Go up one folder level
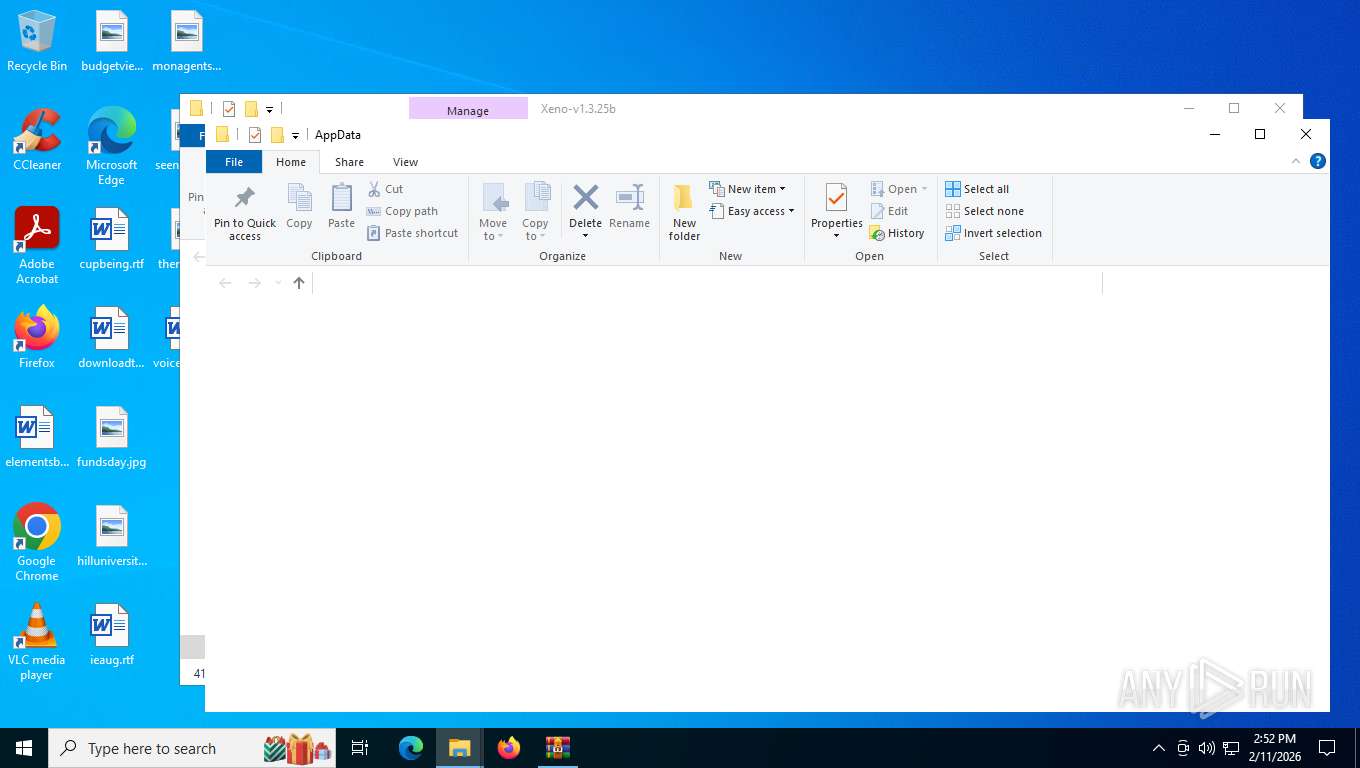 [x=299, y=283]
